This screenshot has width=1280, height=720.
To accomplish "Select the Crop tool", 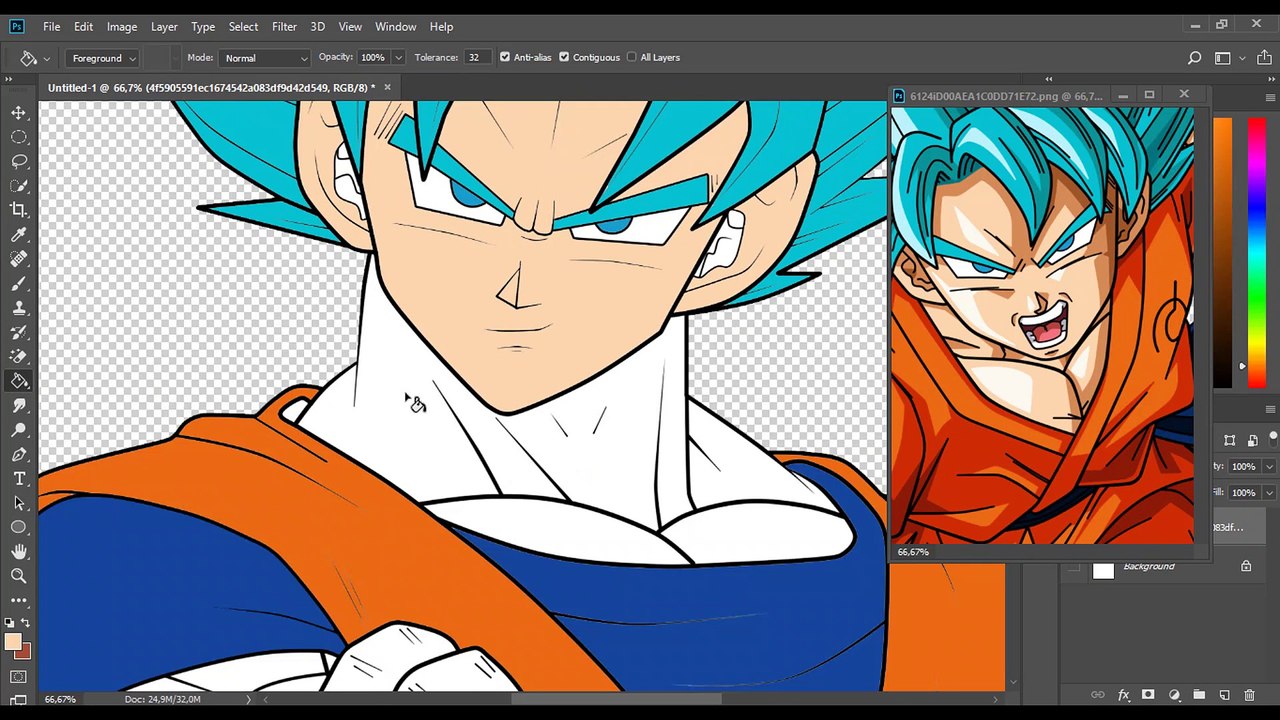I will click(x=19, y=210).
